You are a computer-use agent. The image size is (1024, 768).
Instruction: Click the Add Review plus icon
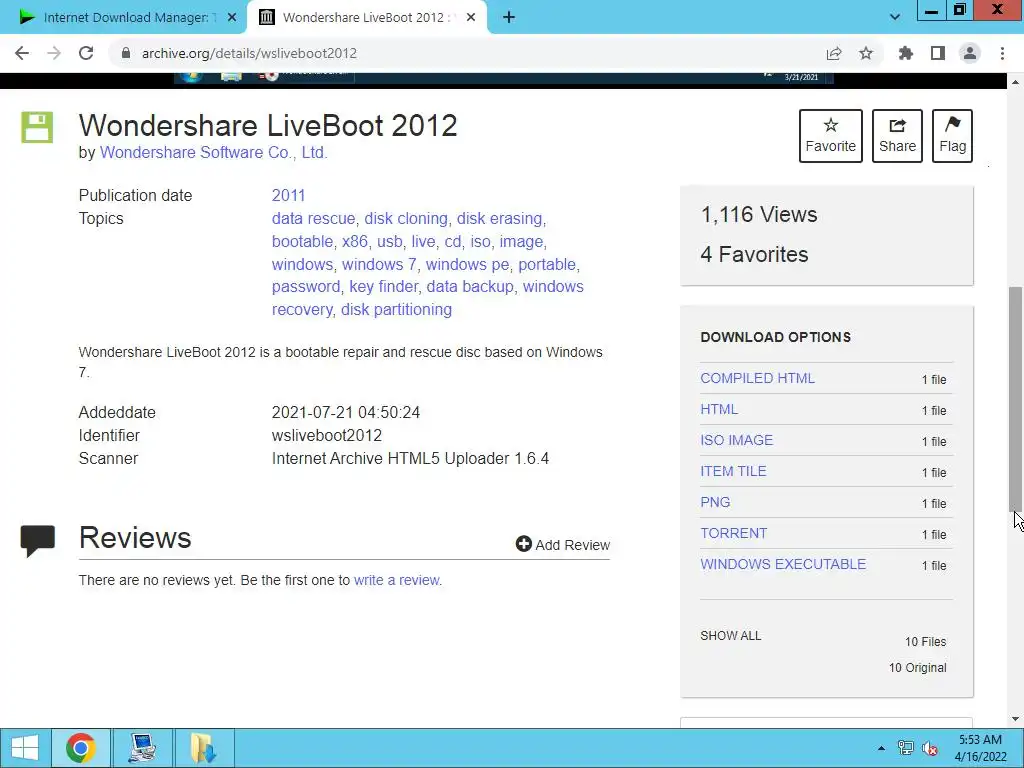523,544
